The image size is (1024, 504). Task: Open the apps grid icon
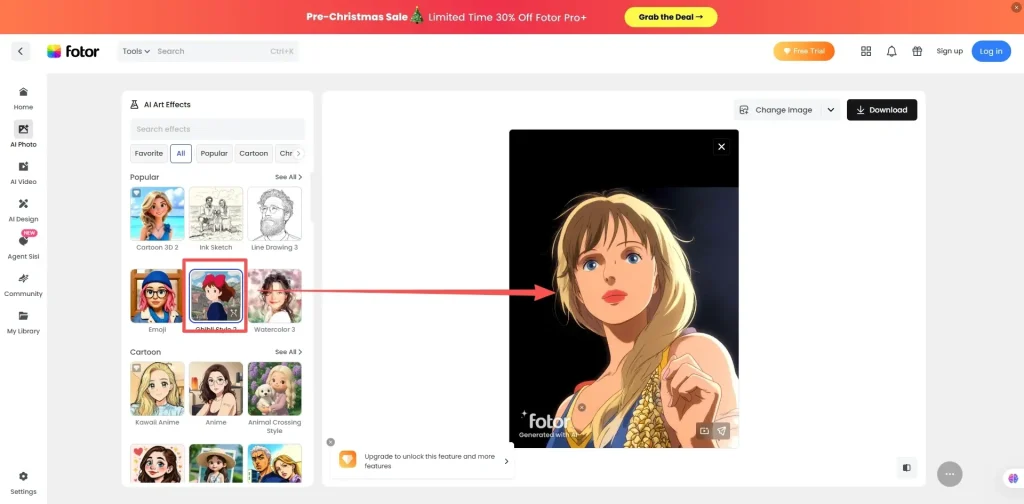pyautogui.click(x=866, y=51)
